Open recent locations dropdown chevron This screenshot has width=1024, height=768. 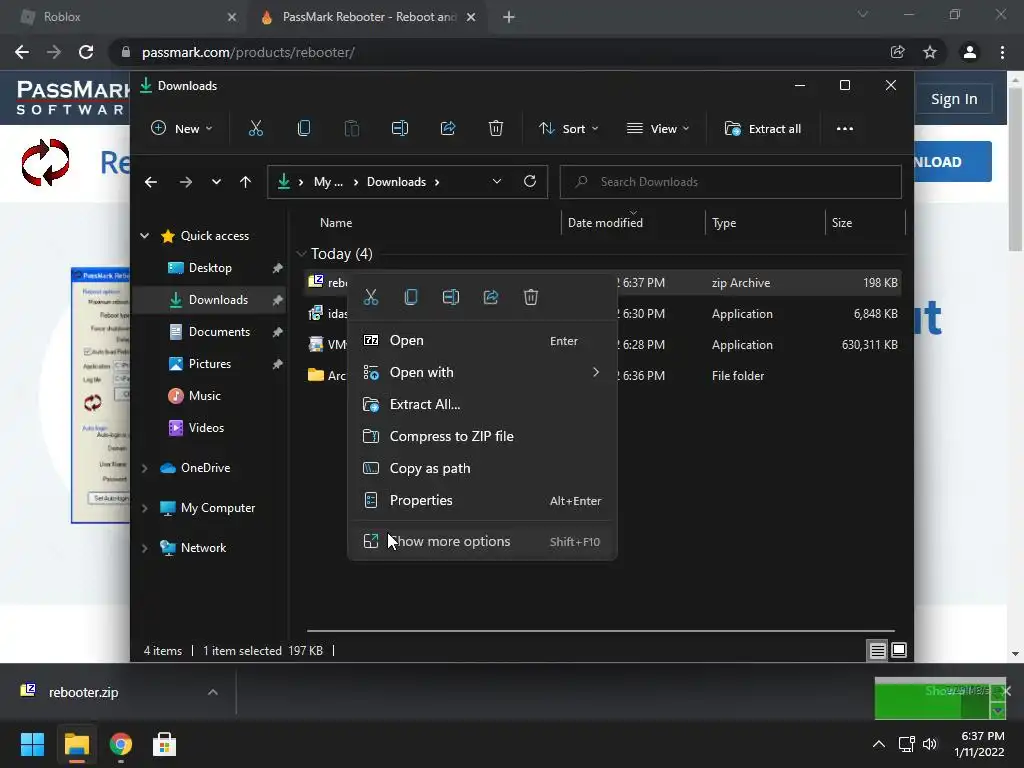coord(216,182)
